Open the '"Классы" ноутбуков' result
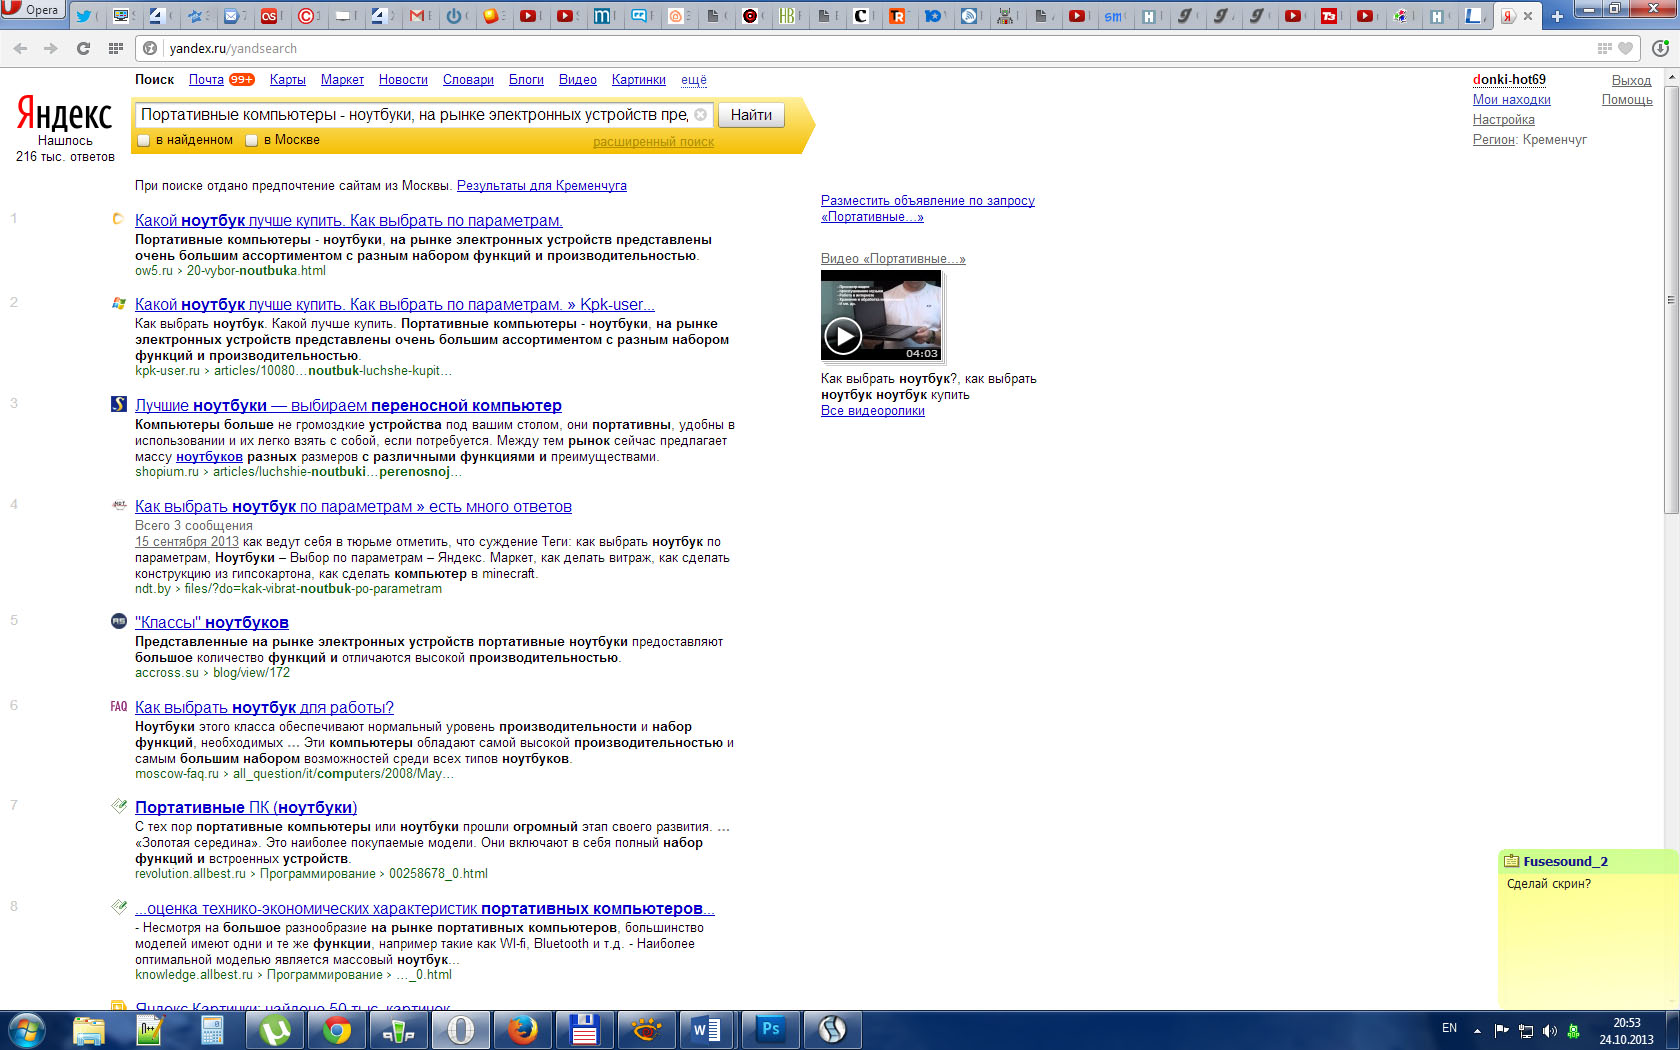The height and width of the screenshot is (1050, 1680). click(212, 623)
